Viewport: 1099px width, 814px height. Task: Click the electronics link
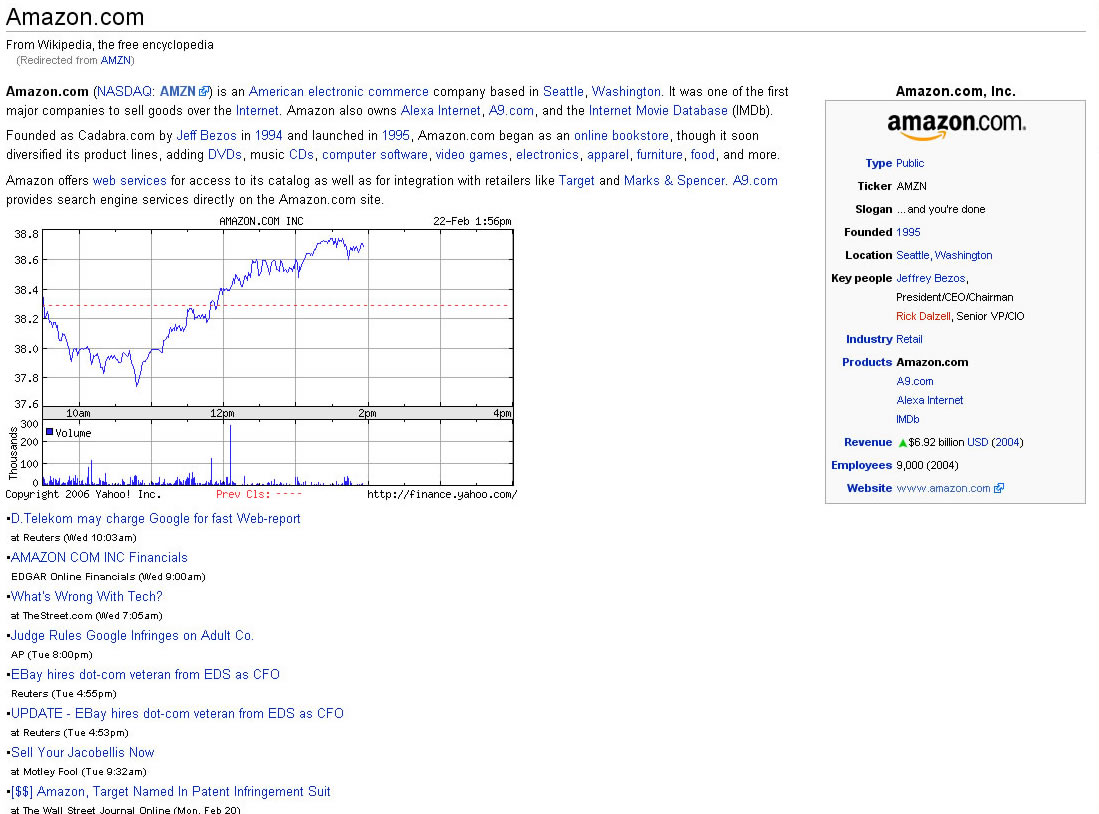(547, 155)
